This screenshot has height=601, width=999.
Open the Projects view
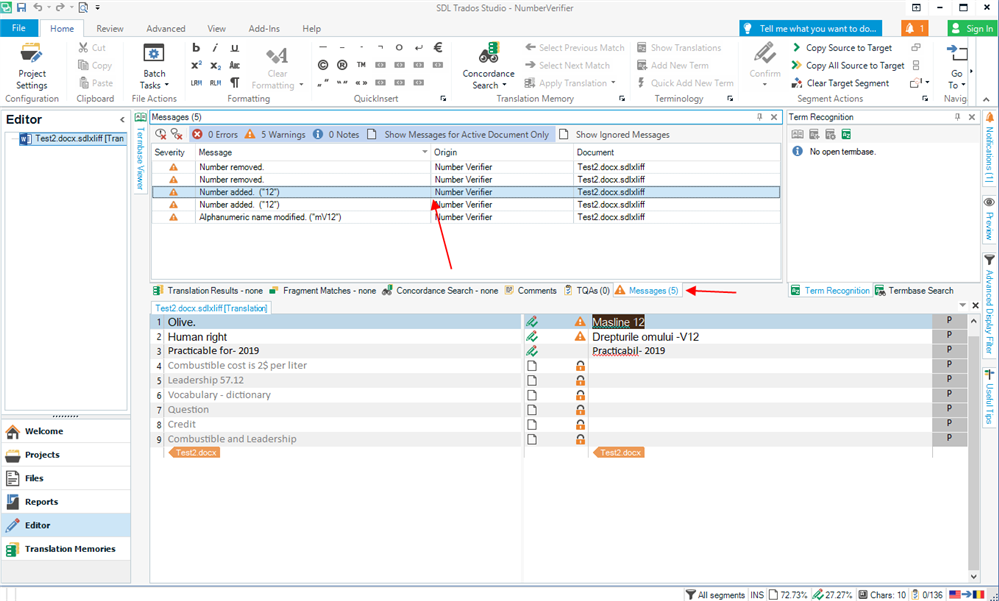coord(66,455)
